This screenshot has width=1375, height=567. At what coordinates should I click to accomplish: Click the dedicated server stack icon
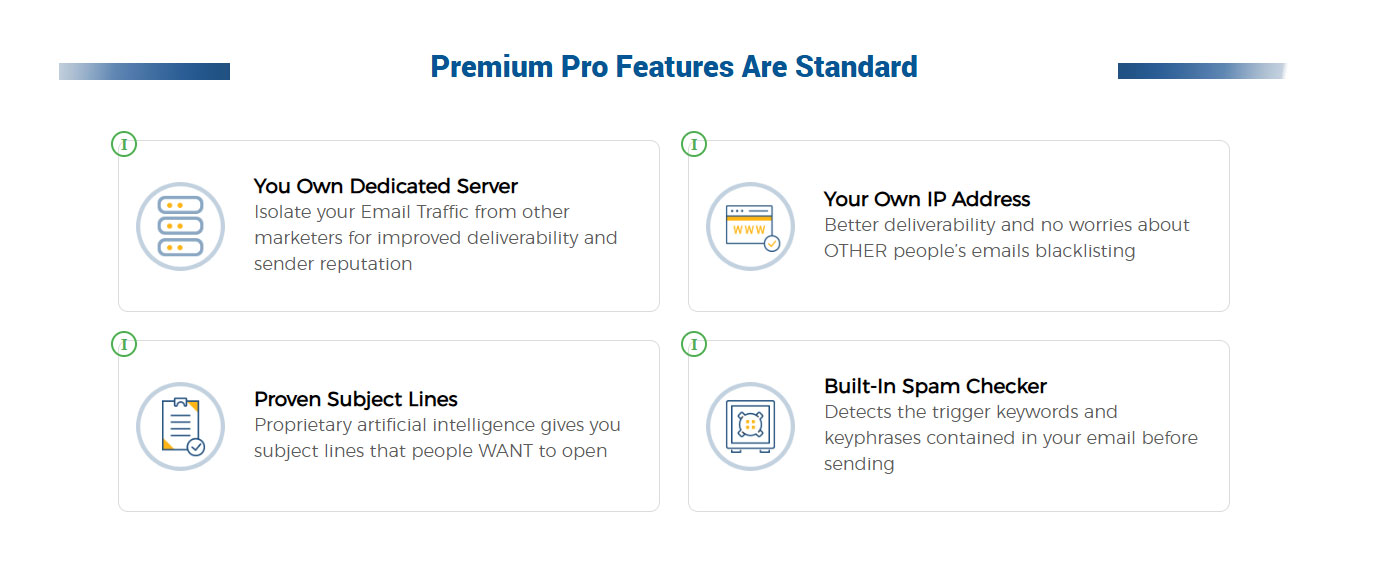point(180,226)
